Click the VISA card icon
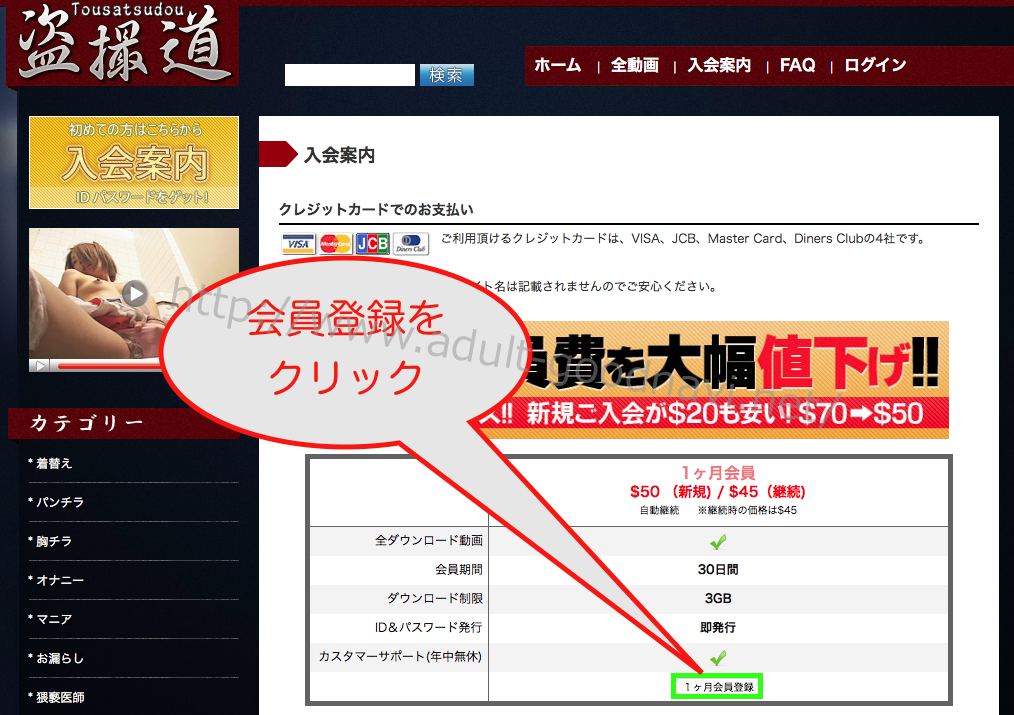 pyautogui.click(x=298, y=244)
